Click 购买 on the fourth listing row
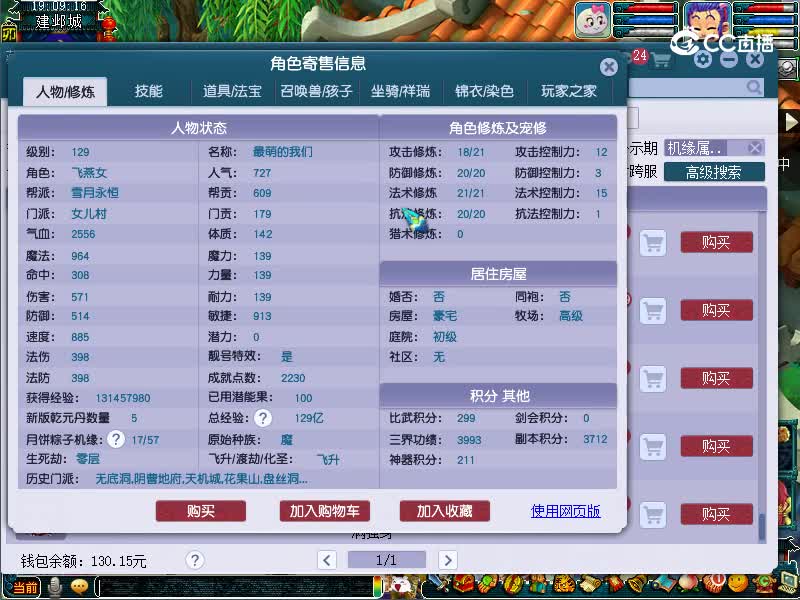800x600 pixels. [716, 446]
